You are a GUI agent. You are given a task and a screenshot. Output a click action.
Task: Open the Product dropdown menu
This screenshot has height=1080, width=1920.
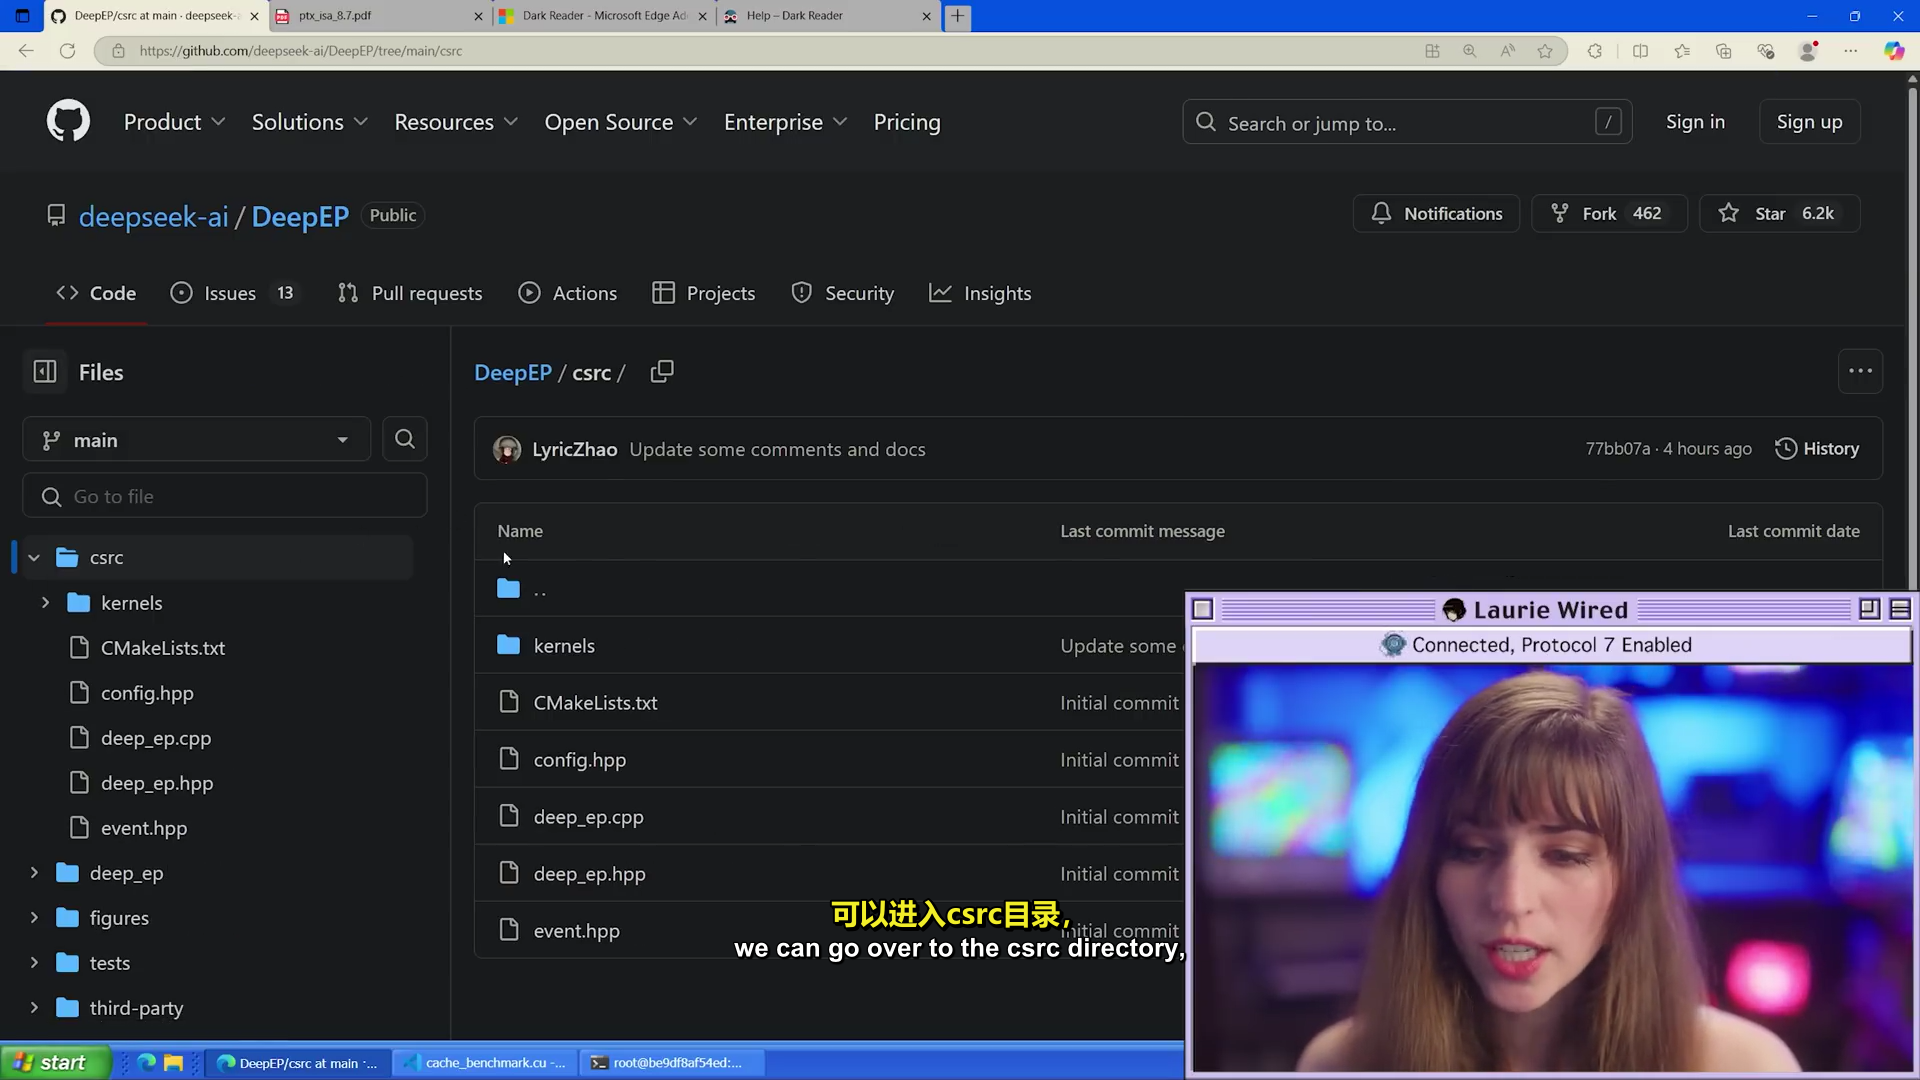pos(174,122)
